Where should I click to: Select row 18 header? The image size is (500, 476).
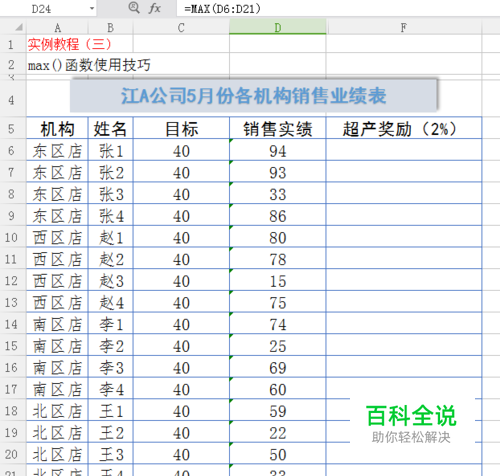pos(11,410)
